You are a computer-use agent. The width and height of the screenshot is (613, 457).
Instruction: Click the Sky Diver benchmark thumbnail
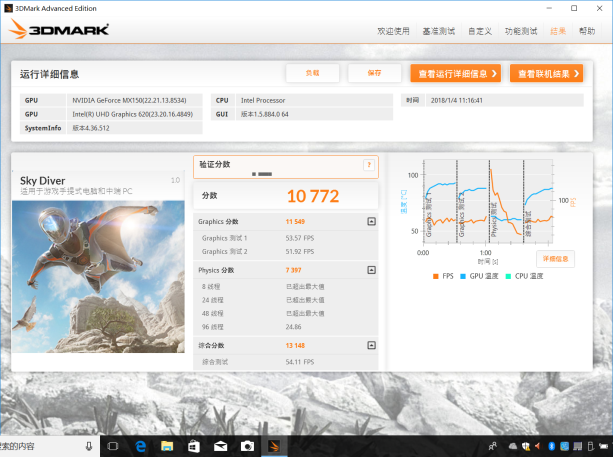[x=98, y=277]
